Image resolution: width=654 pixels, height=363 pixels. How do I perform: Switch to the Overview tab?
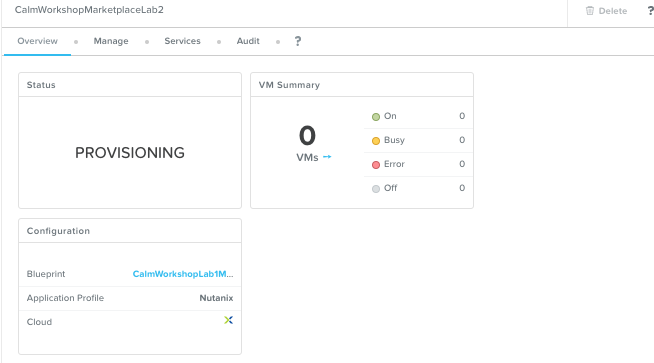38,41
